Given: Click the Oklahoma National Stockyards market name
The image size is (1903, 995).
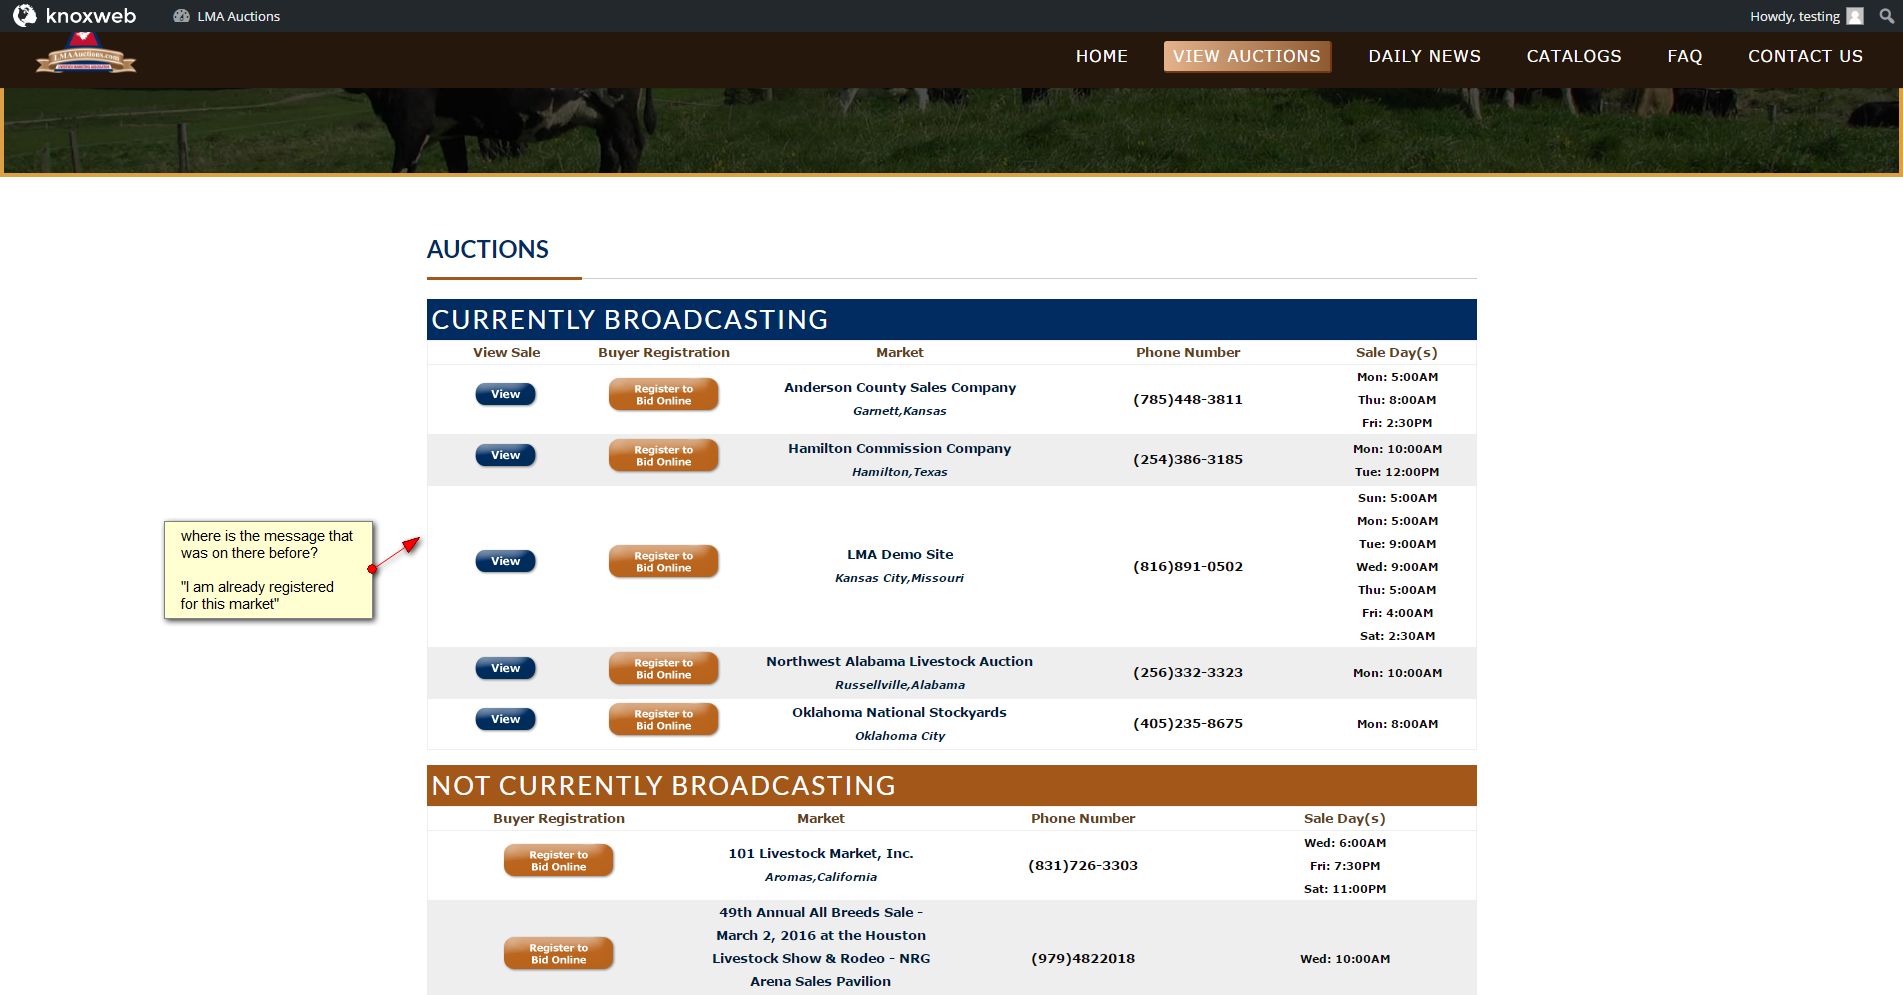Looking at the screenshot, I should [x=900, y=713].
